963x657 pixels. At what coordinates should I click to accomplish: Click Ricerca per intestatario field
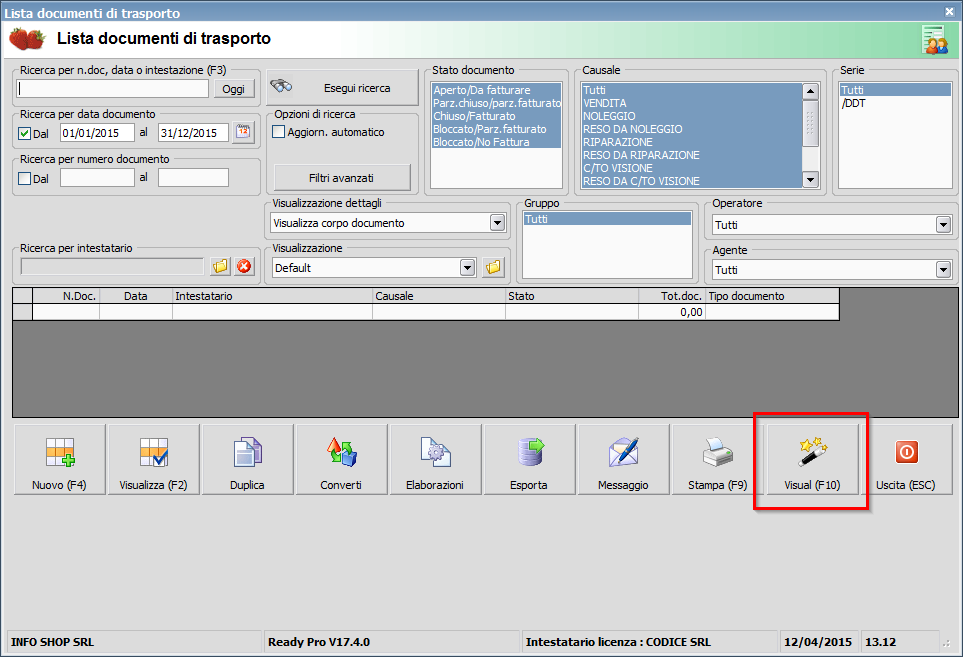click(112, 266)
